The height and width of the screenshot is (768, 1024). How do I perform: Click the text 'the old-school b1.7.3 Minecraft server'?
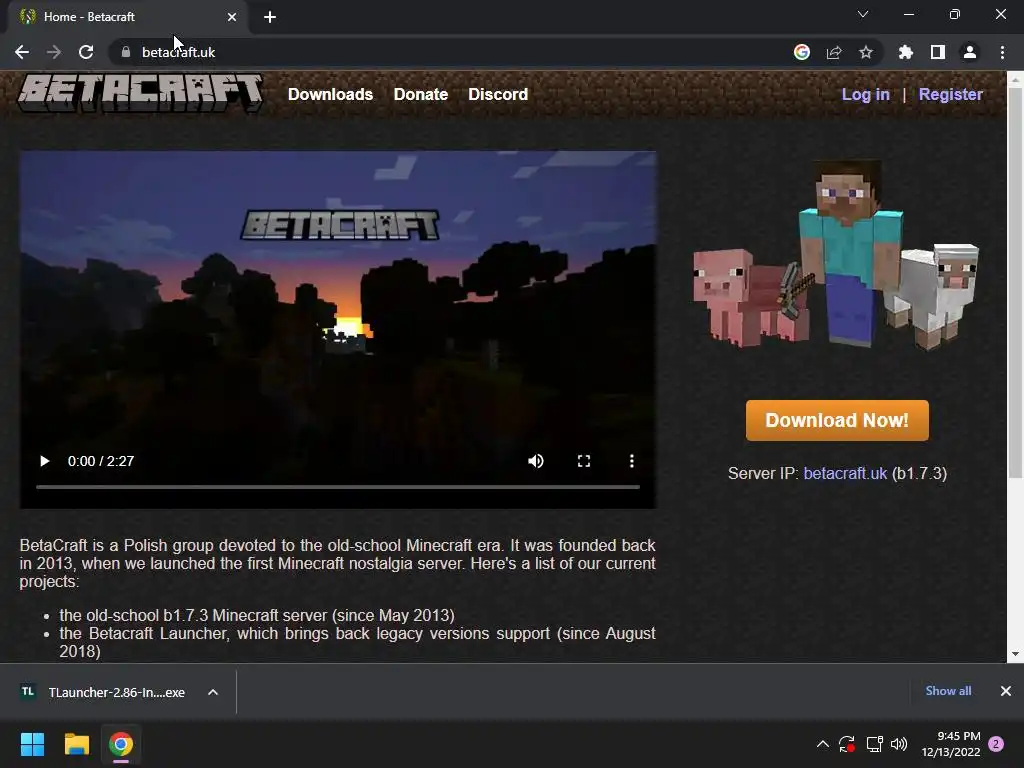pyautogui.click(x=193, y=615)
